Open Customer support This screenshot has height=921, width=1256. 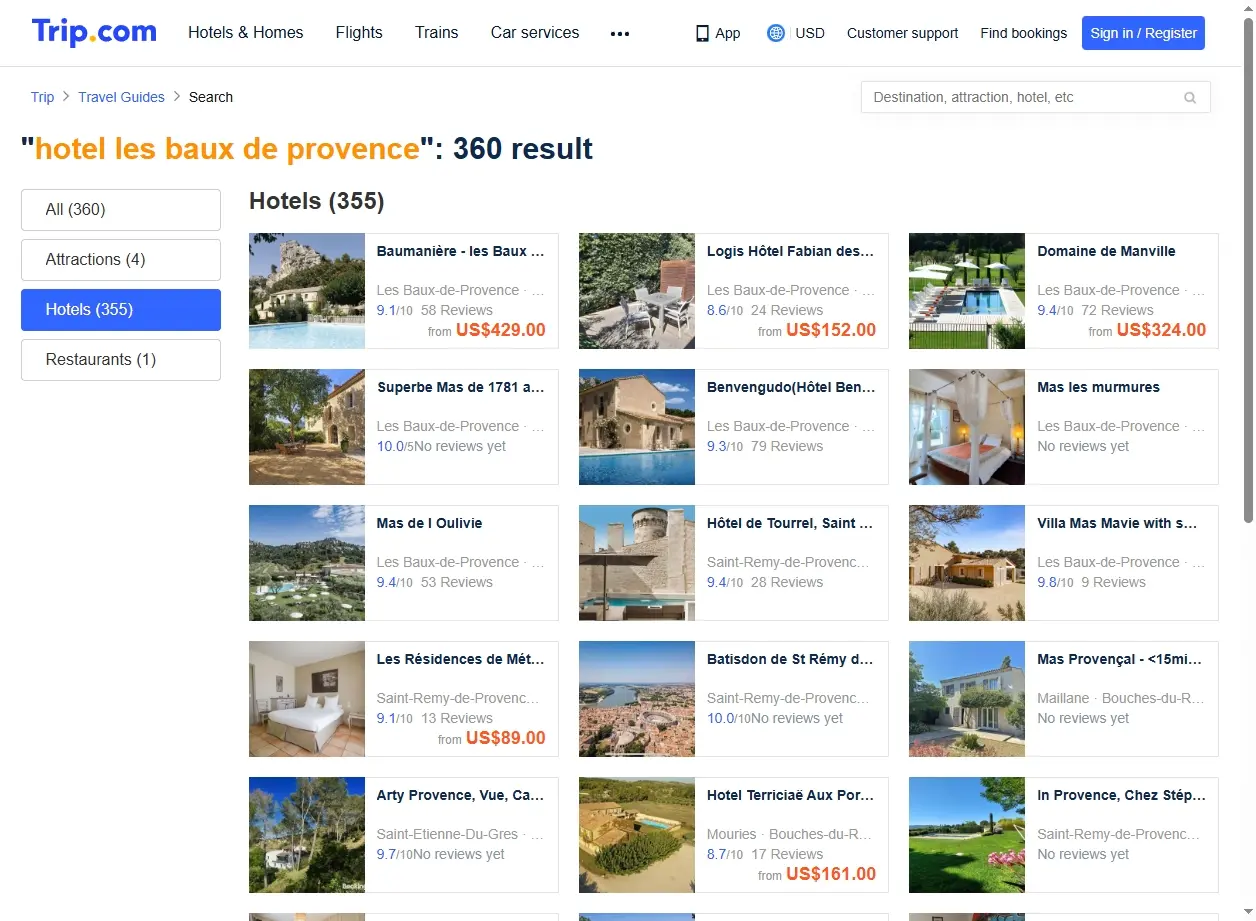point(902,33)
